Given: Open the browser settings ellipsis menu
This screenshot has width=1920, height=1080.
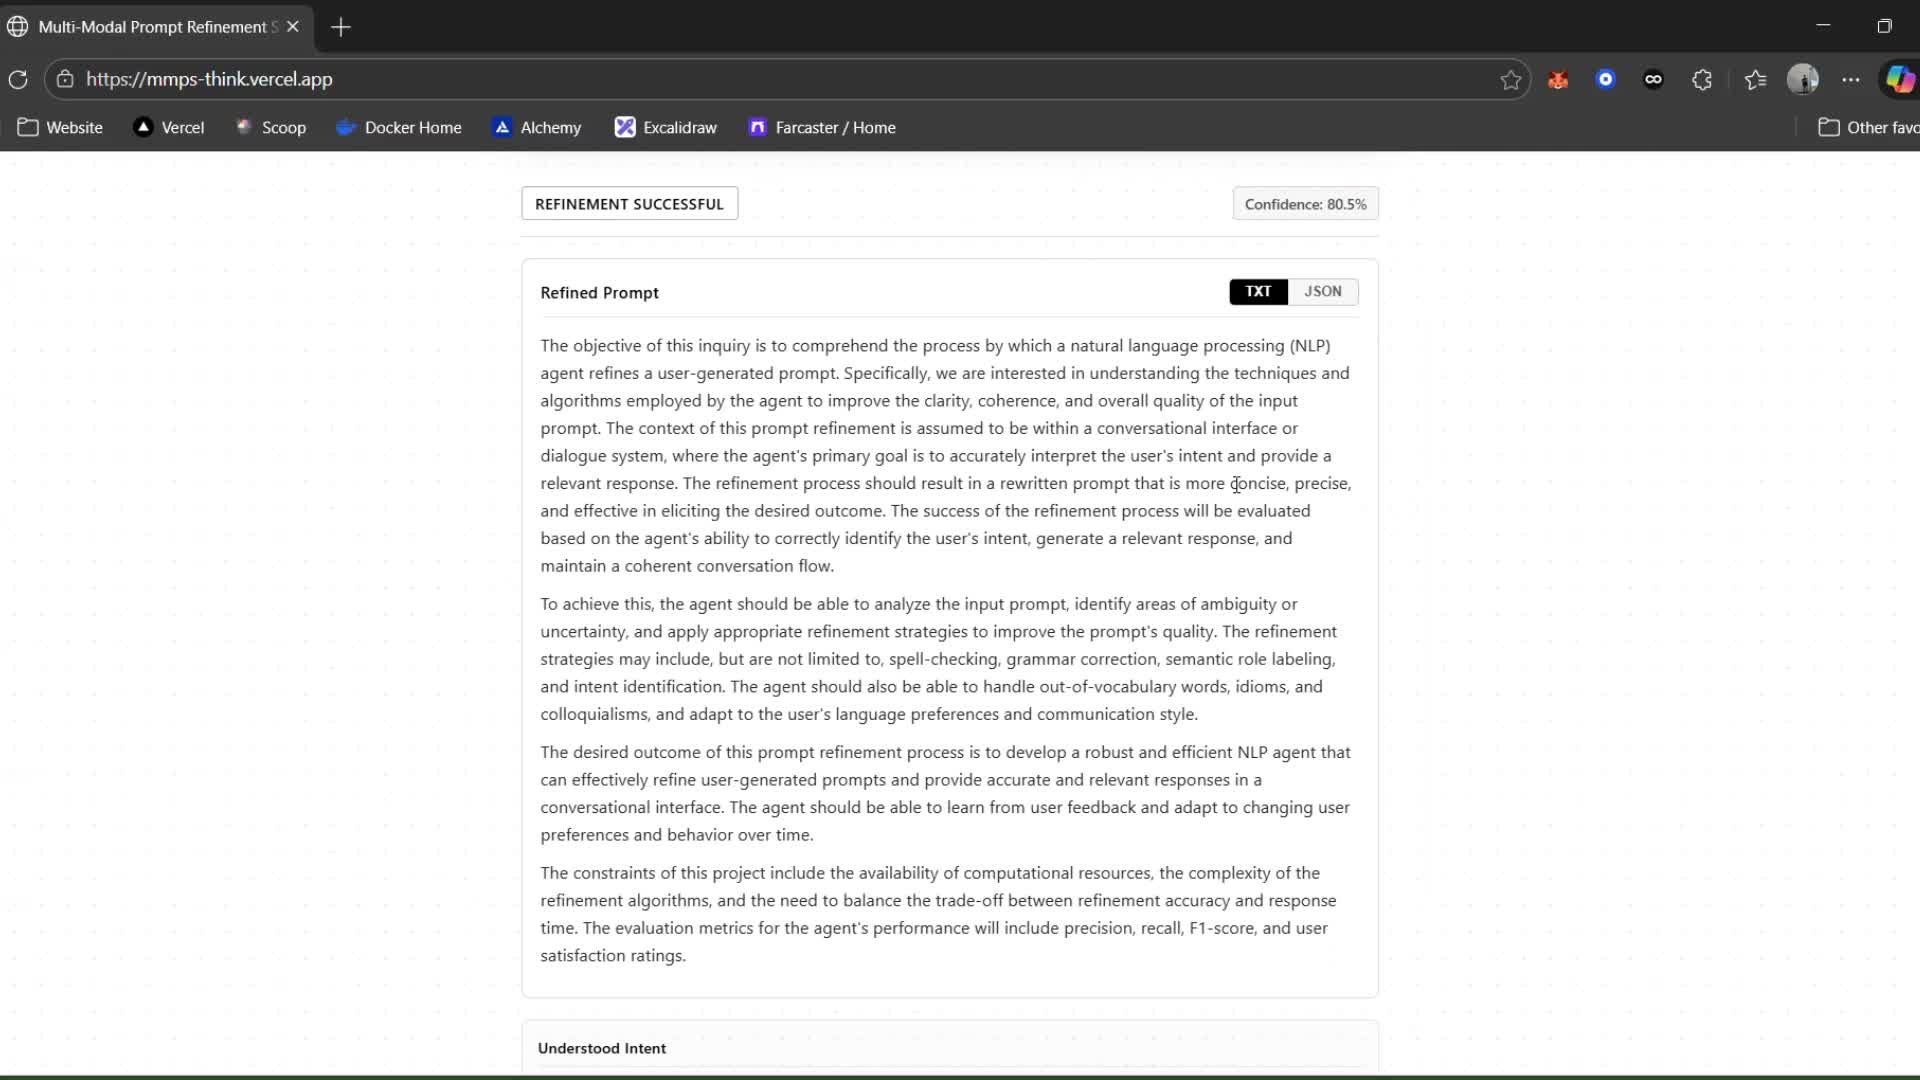Looking at the screenshot, I should click(1852, 79).
